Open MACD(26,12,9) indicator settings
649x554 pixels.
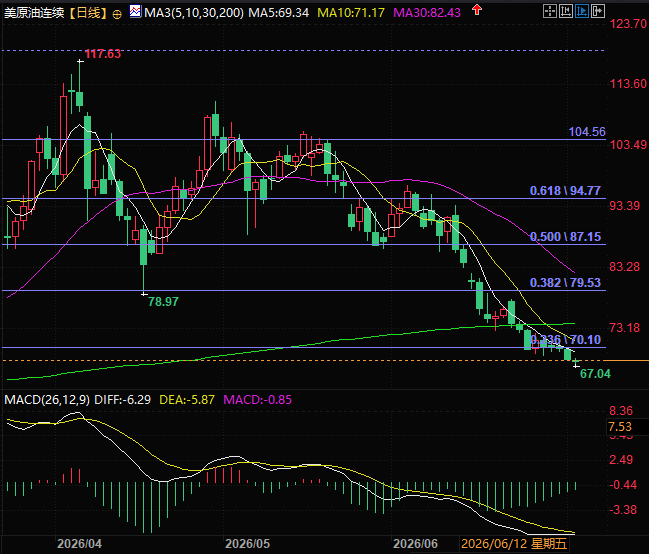47,400
